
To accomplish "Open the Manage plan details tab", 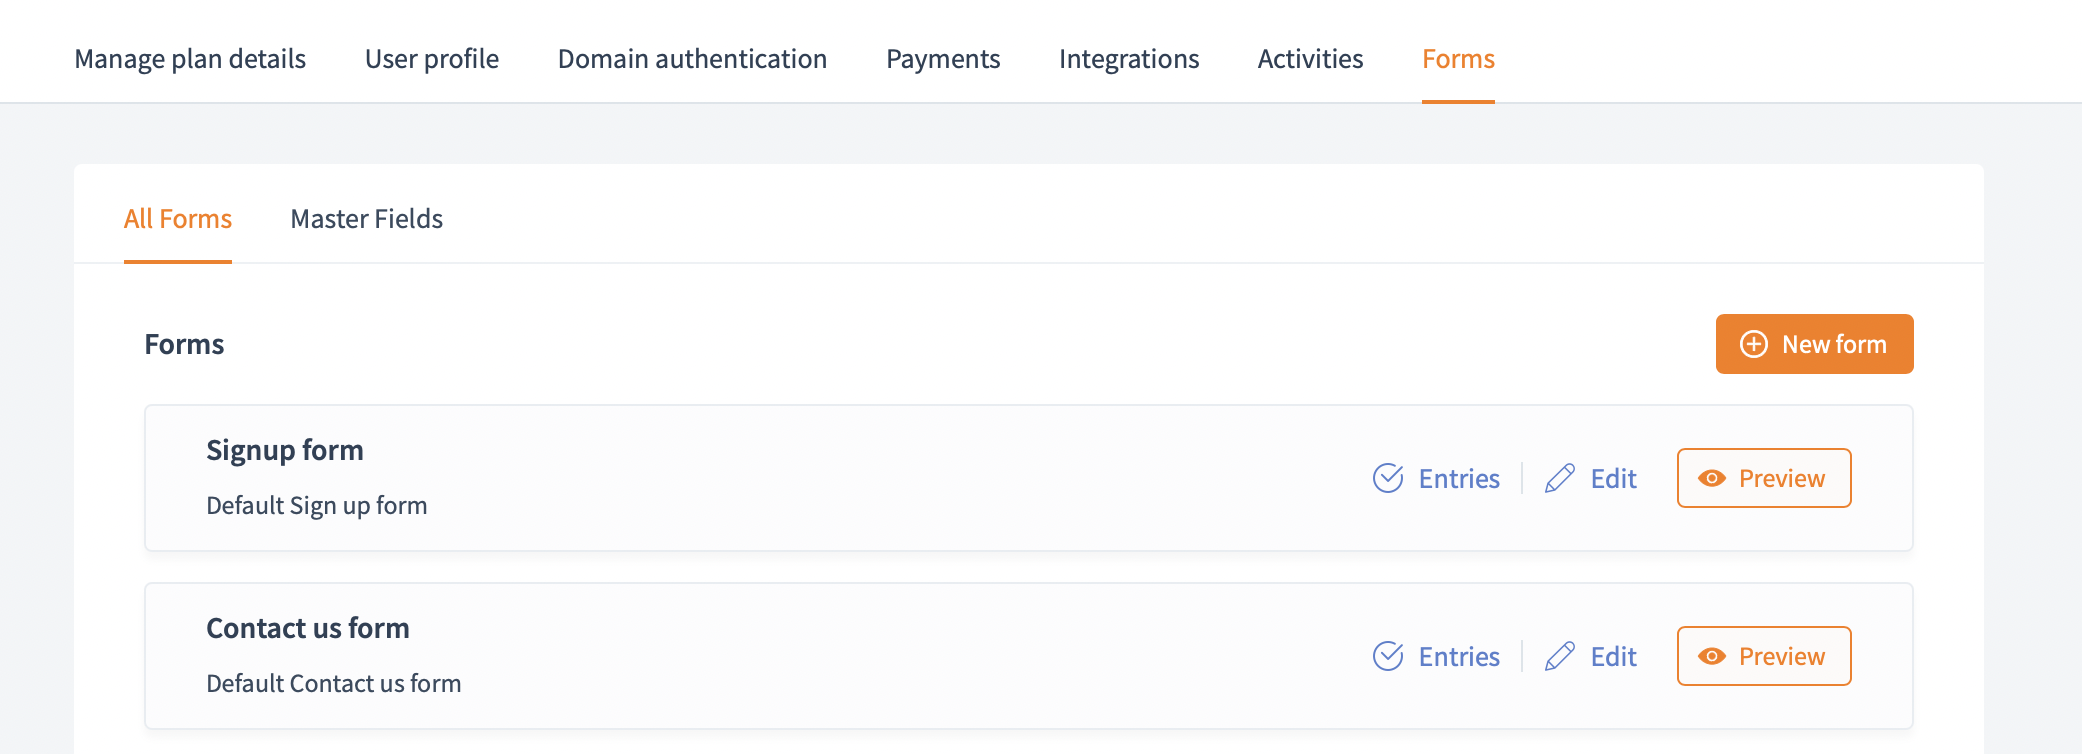I will point(190,59).
